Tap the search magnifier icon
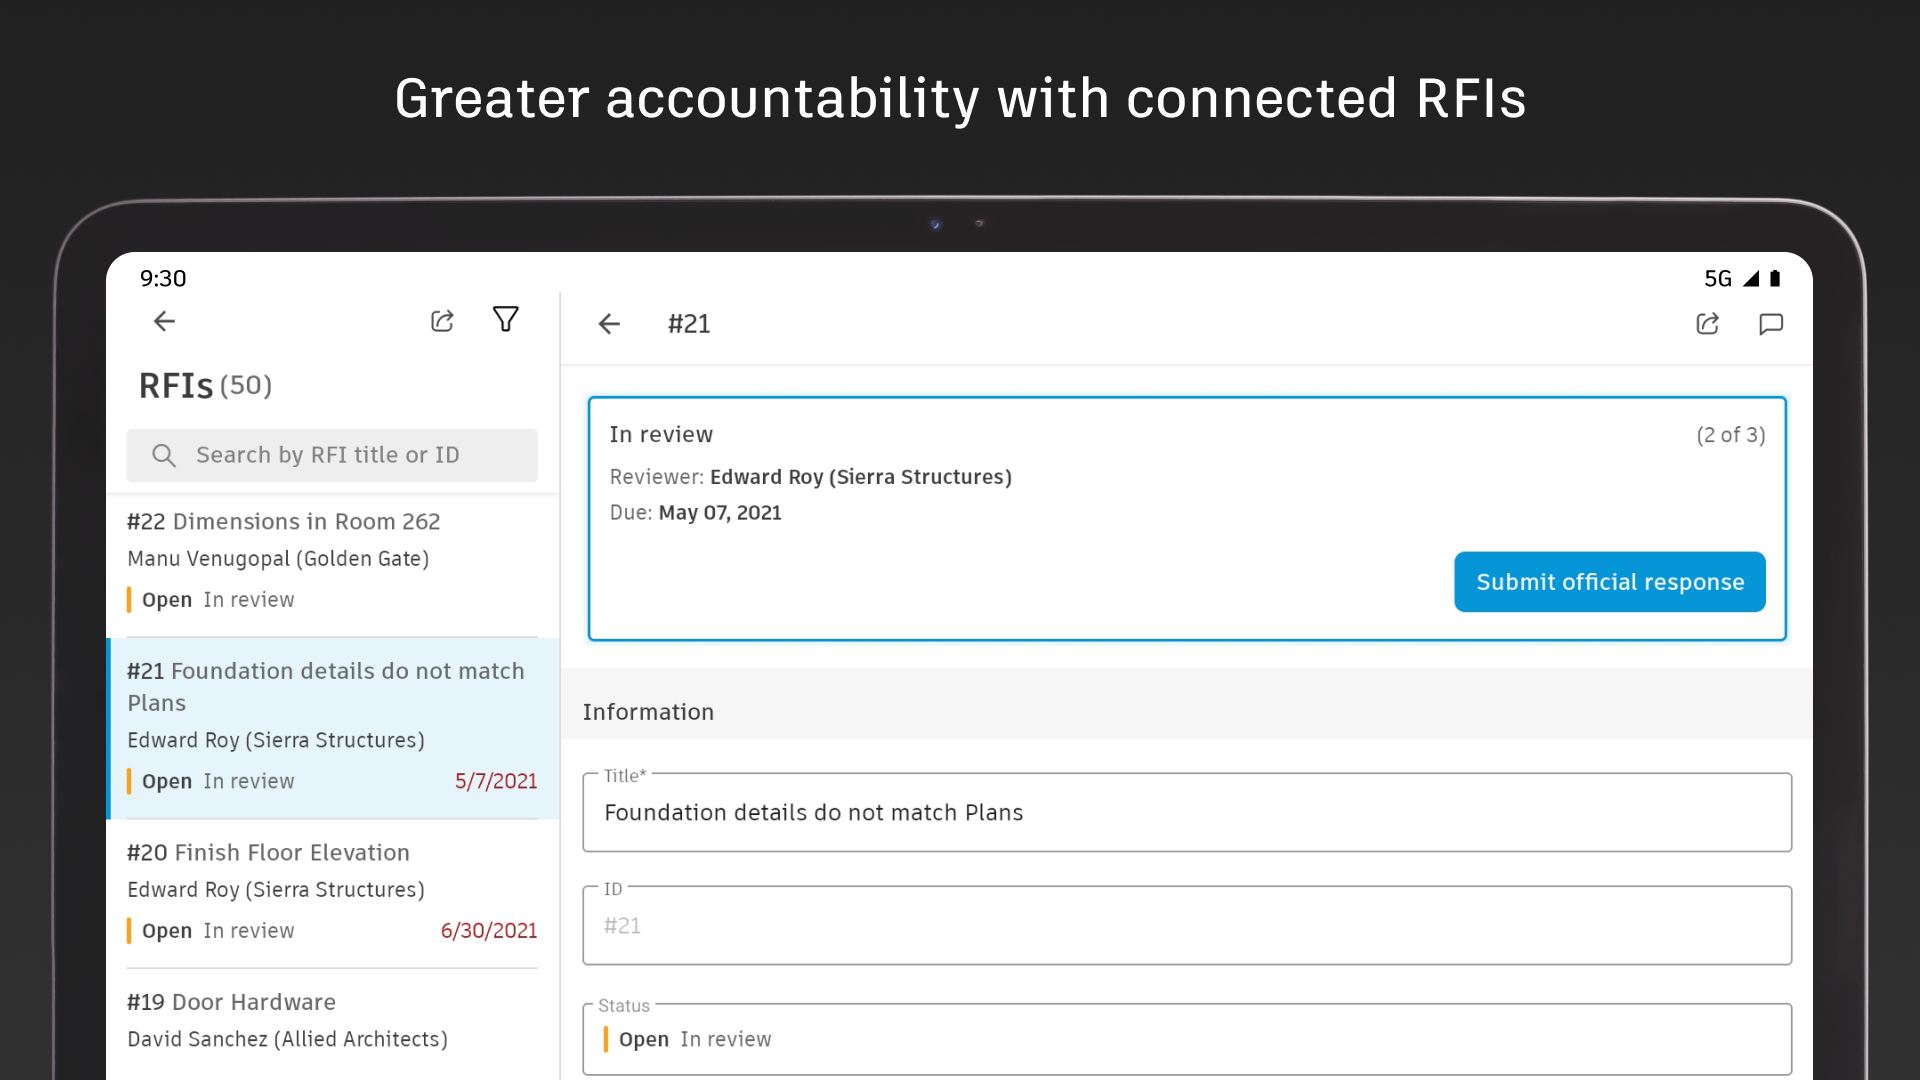1920x1080 pixels. [164, 456]
